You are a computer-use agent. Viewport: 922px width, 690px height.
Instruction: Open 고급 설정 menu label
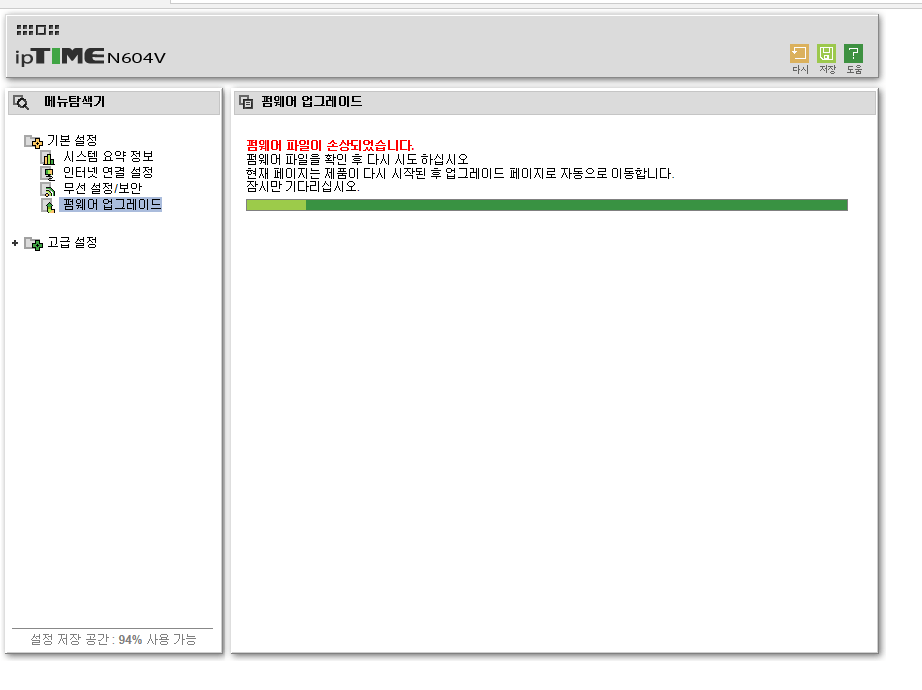click(72, 242)
